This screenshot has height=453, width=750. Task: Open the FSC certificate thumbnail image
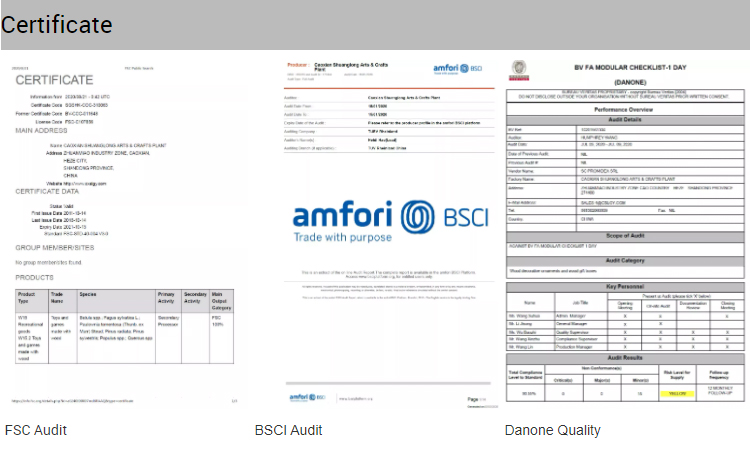(x=124, y=233)
